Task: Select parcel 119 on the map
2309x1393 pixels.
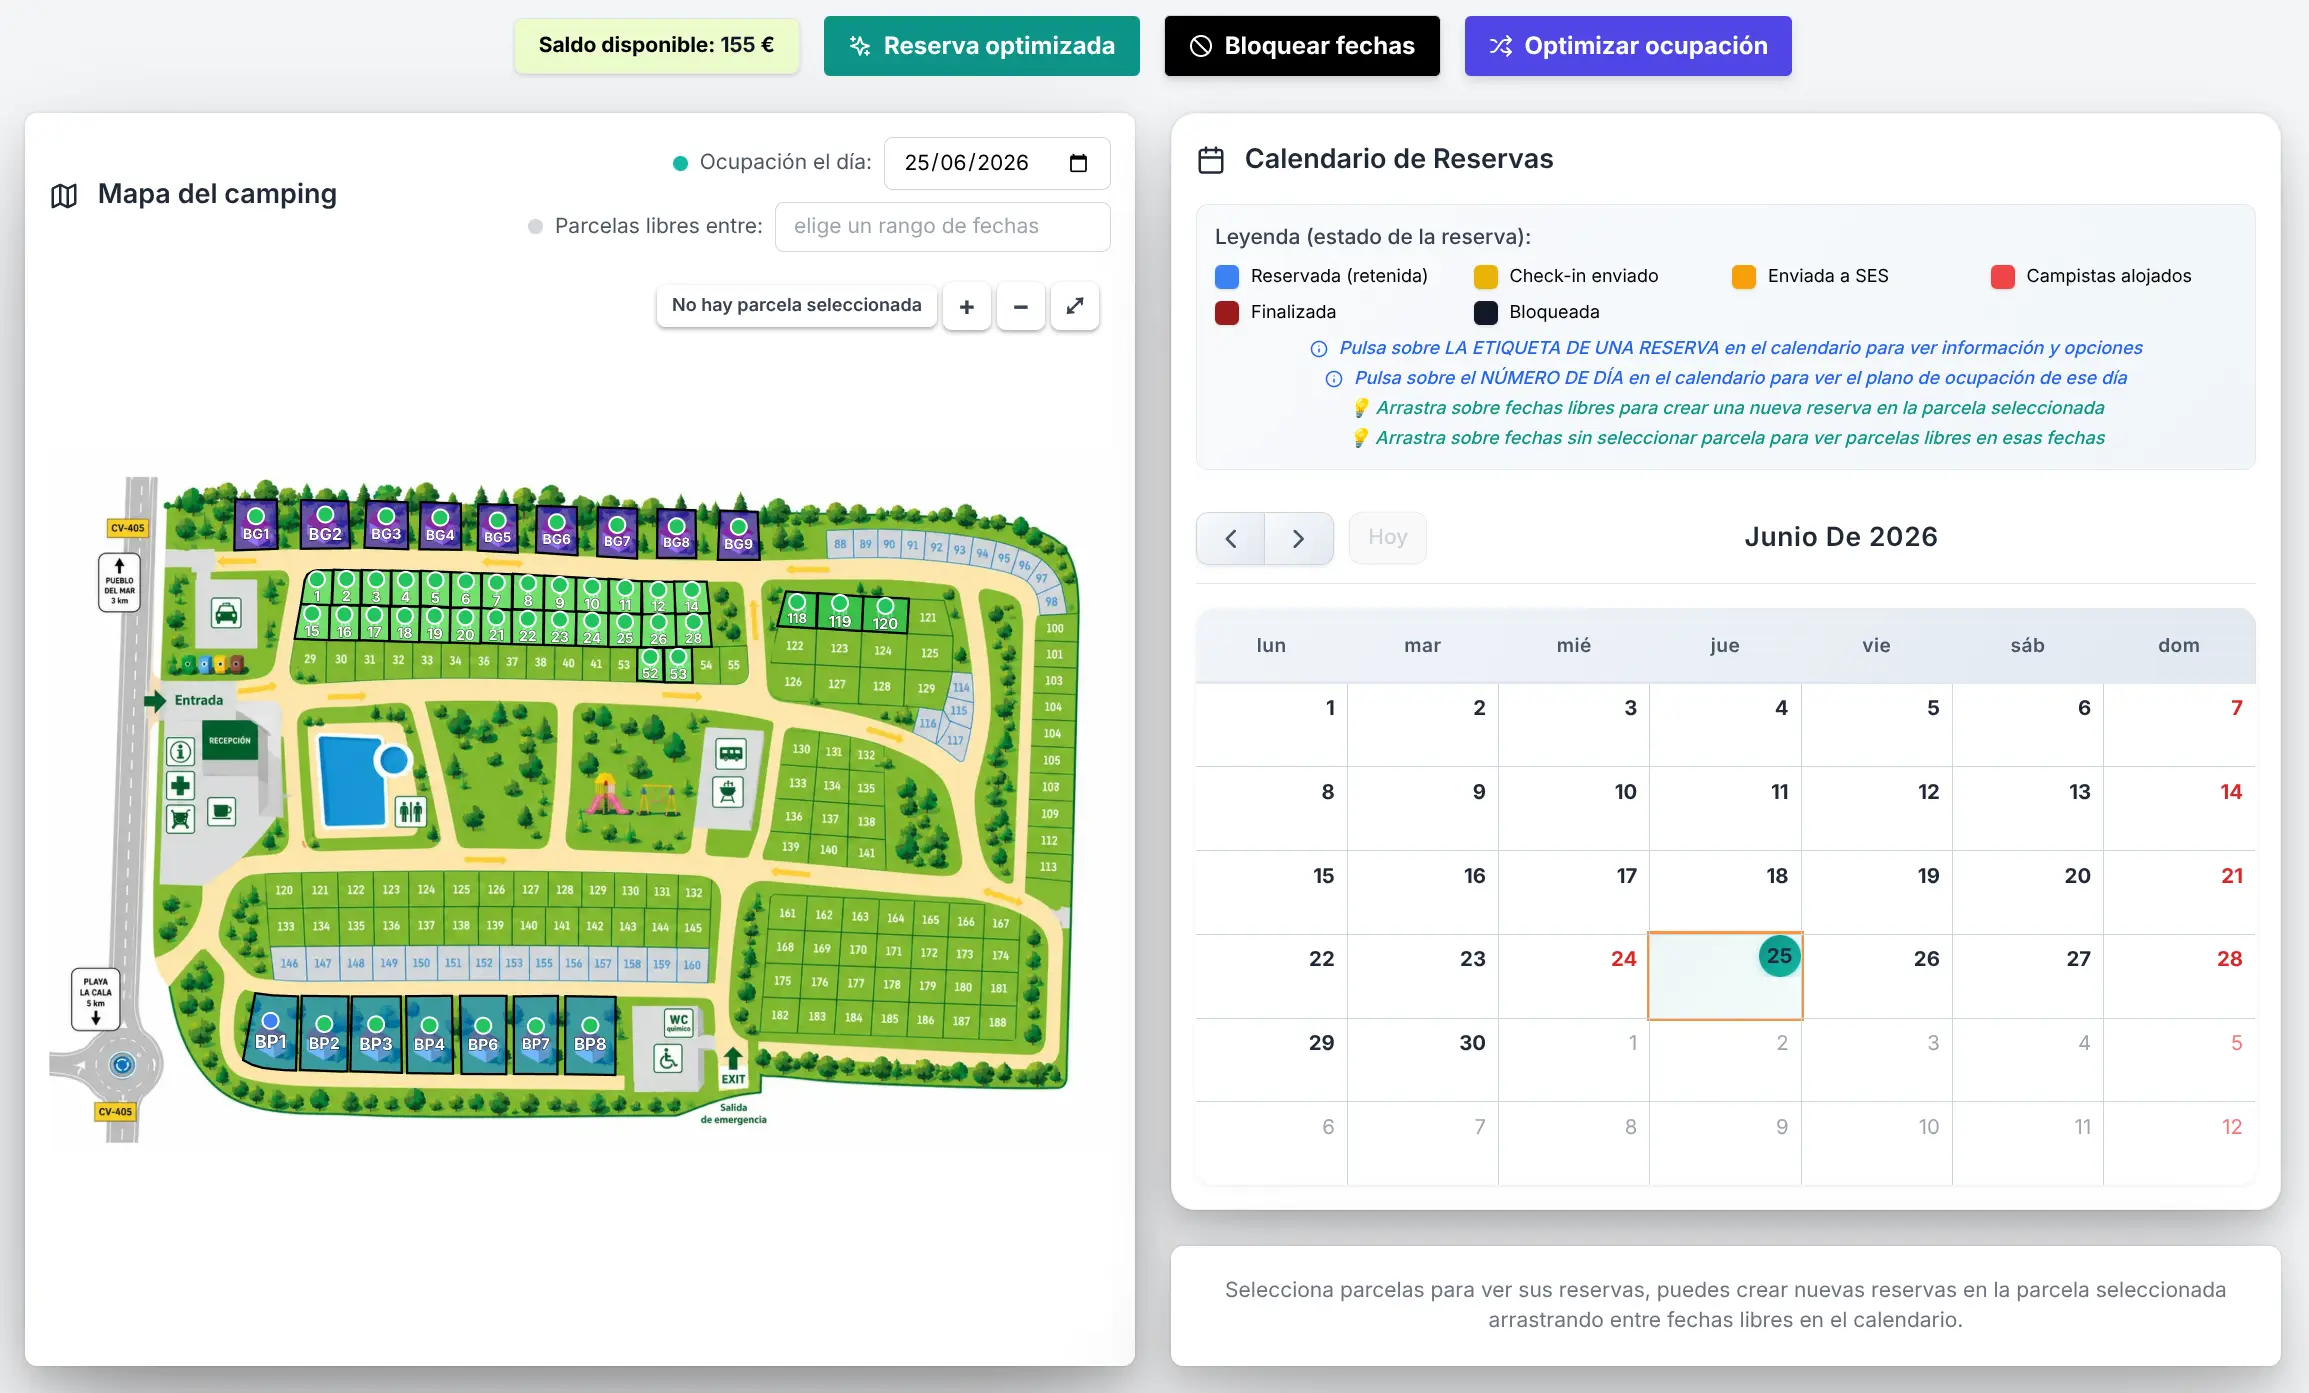Action: point(840,611)
